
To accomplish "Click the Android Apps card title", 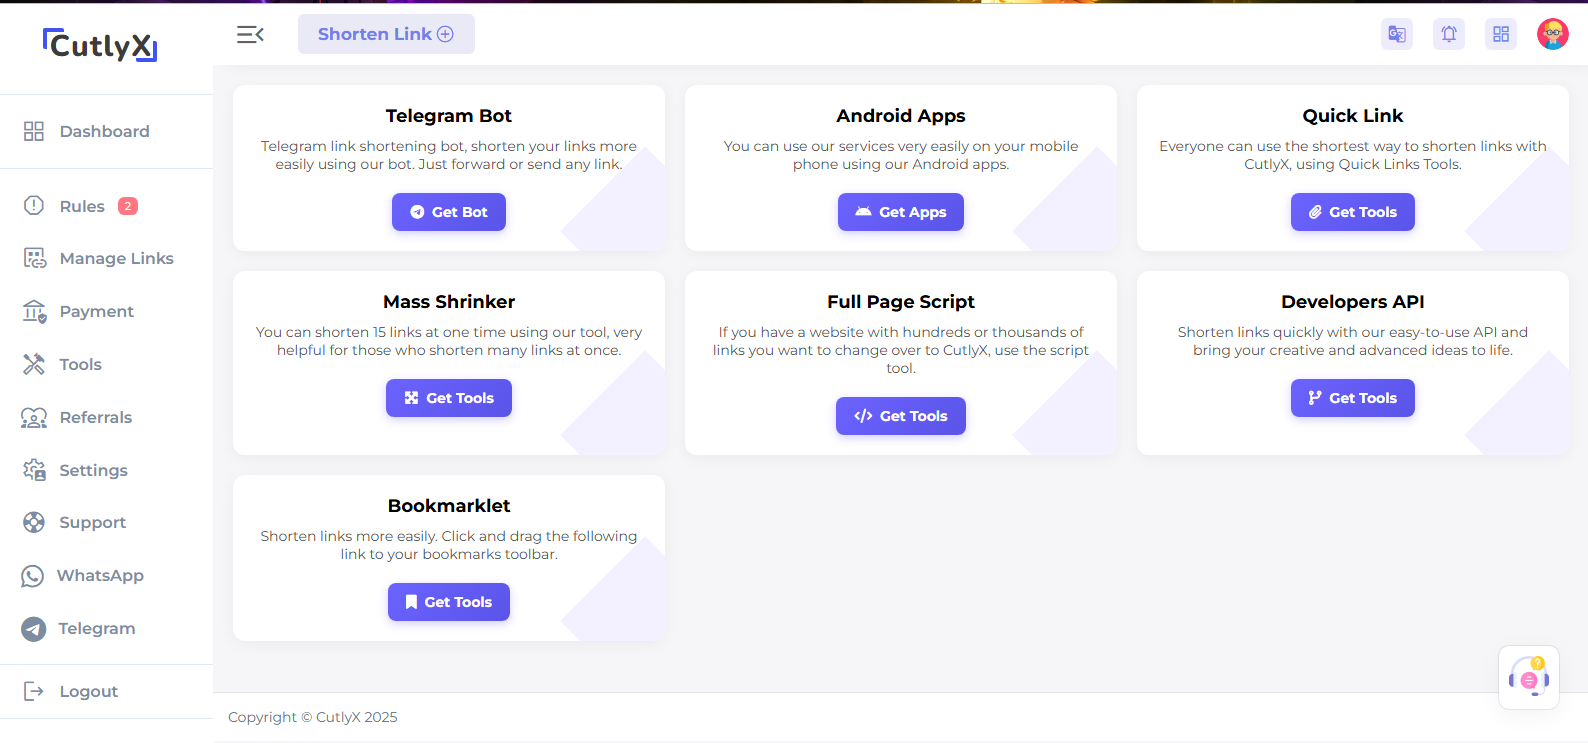I will pos(901,116).
